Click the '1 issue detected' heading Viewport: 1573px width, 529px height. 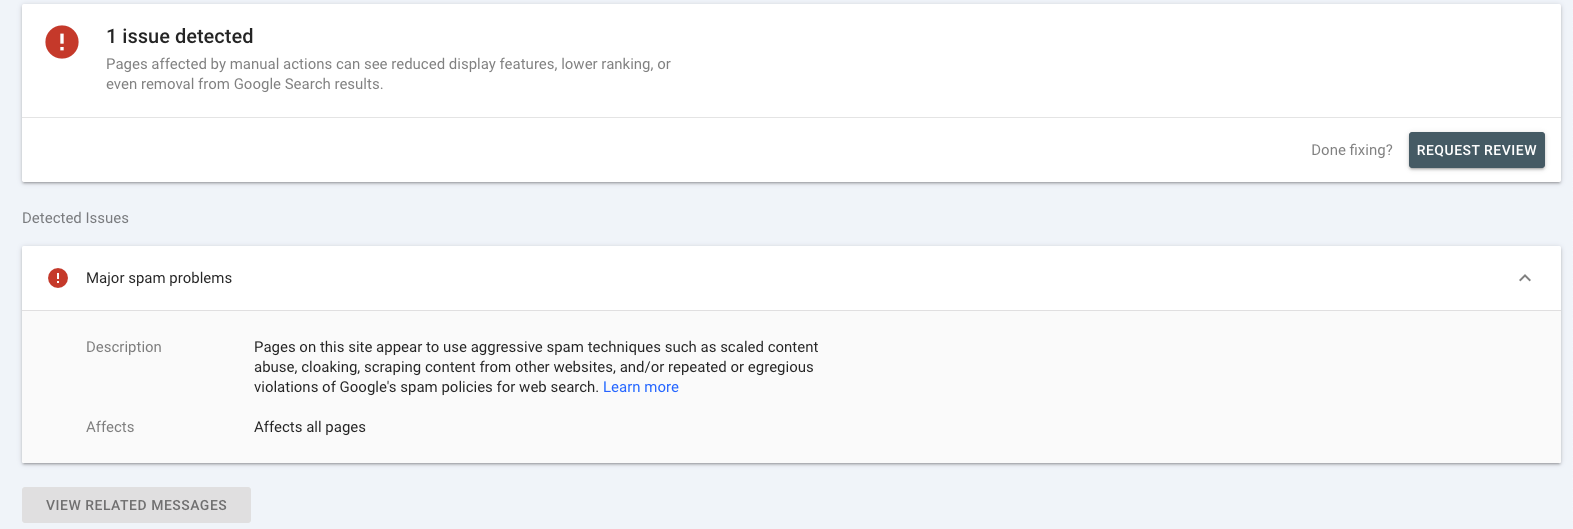pyautogui.click(x=180, y=36)
